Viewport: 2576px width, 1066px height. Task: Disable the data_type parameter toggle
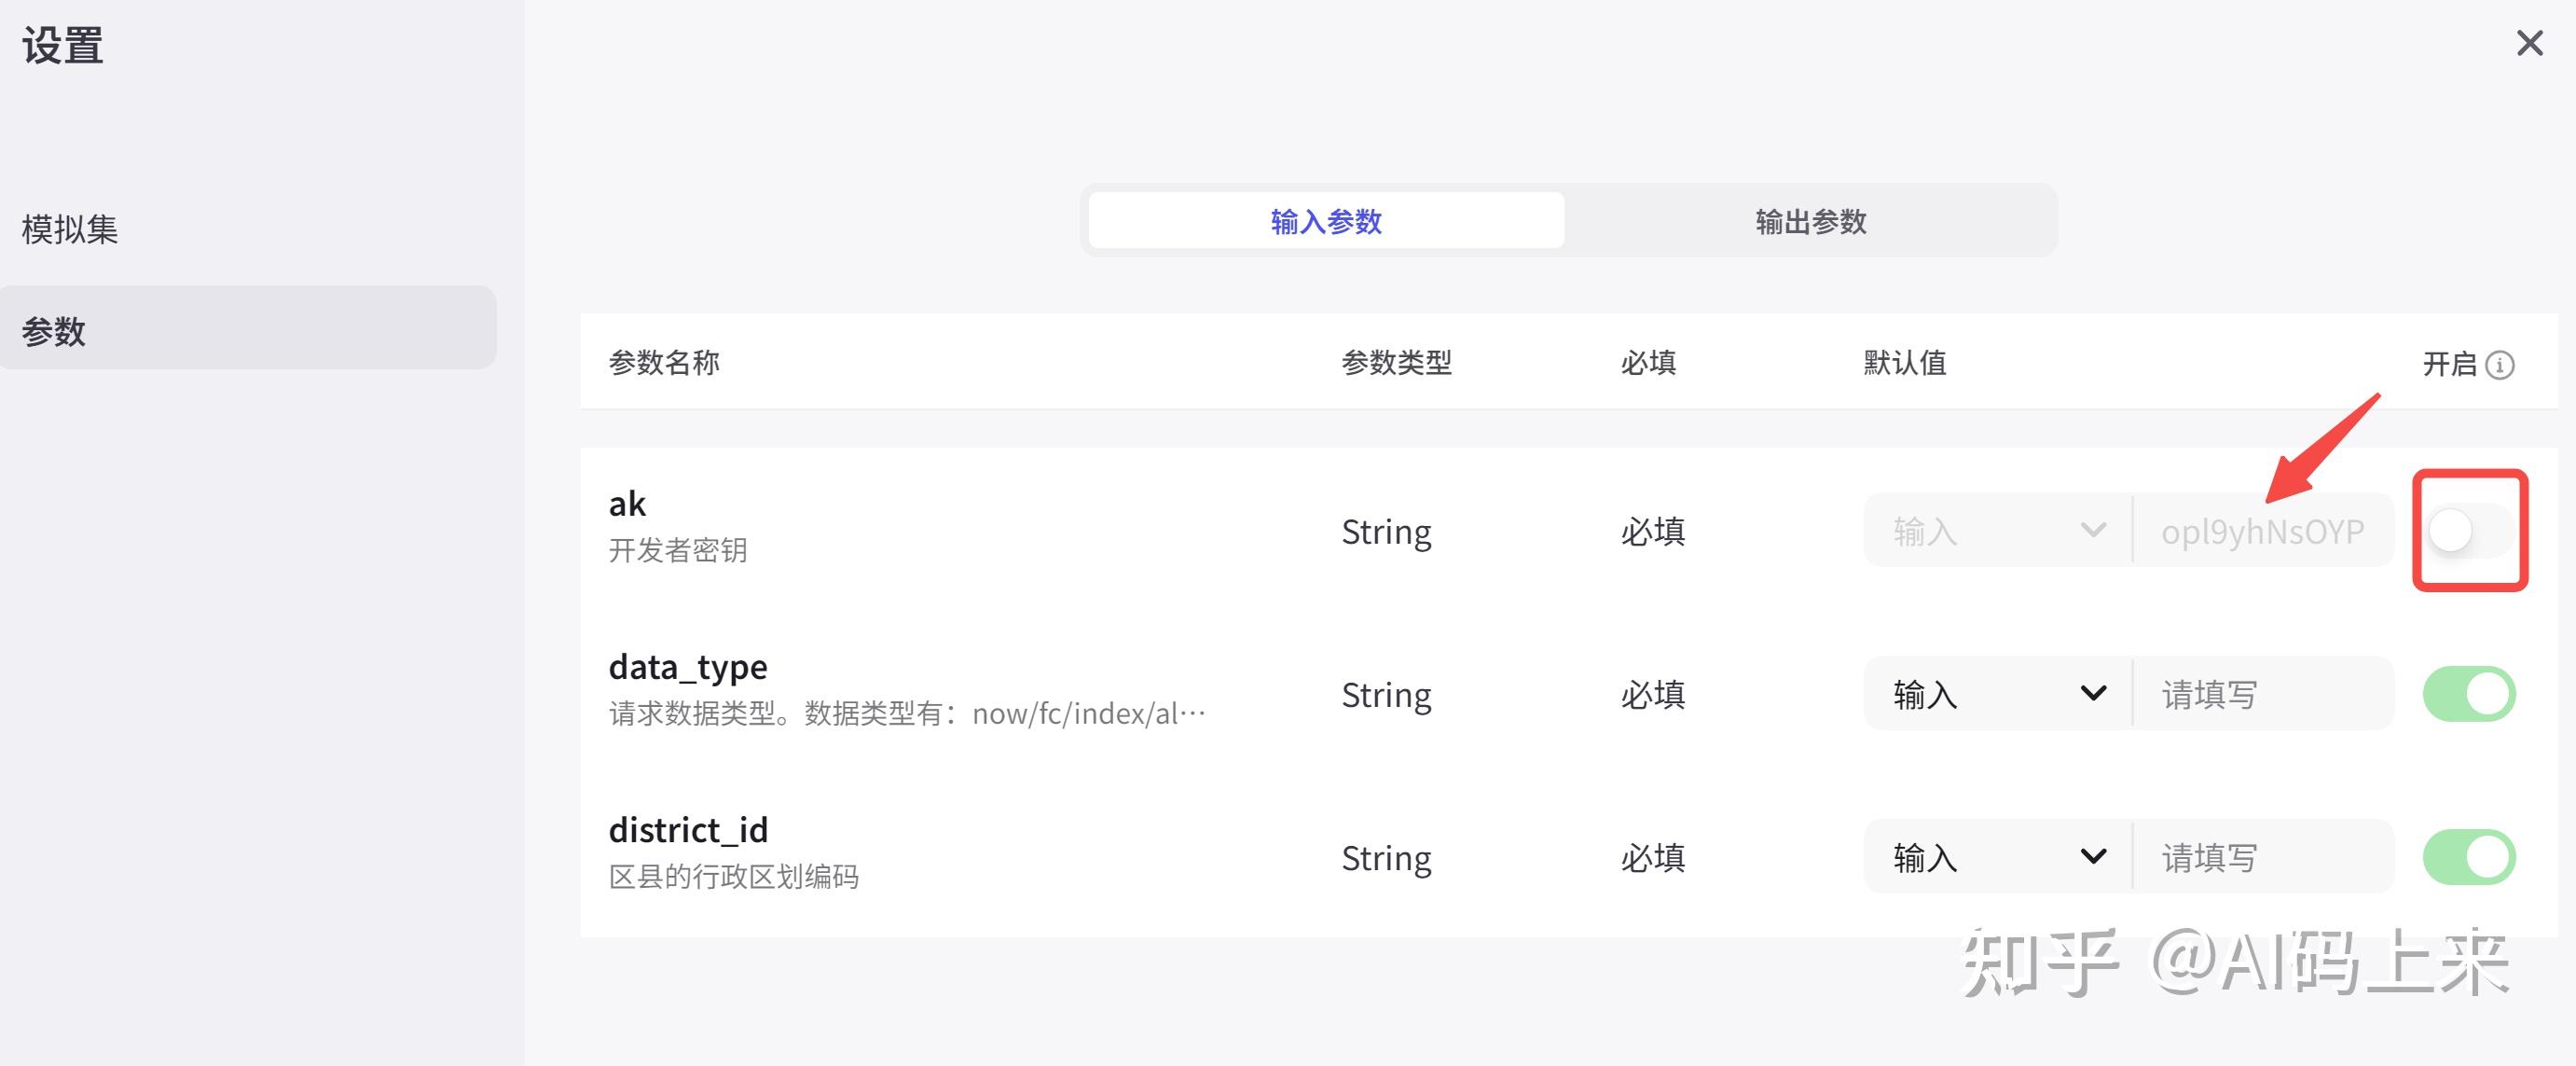pyautogui.click(x=2468, y=693)
